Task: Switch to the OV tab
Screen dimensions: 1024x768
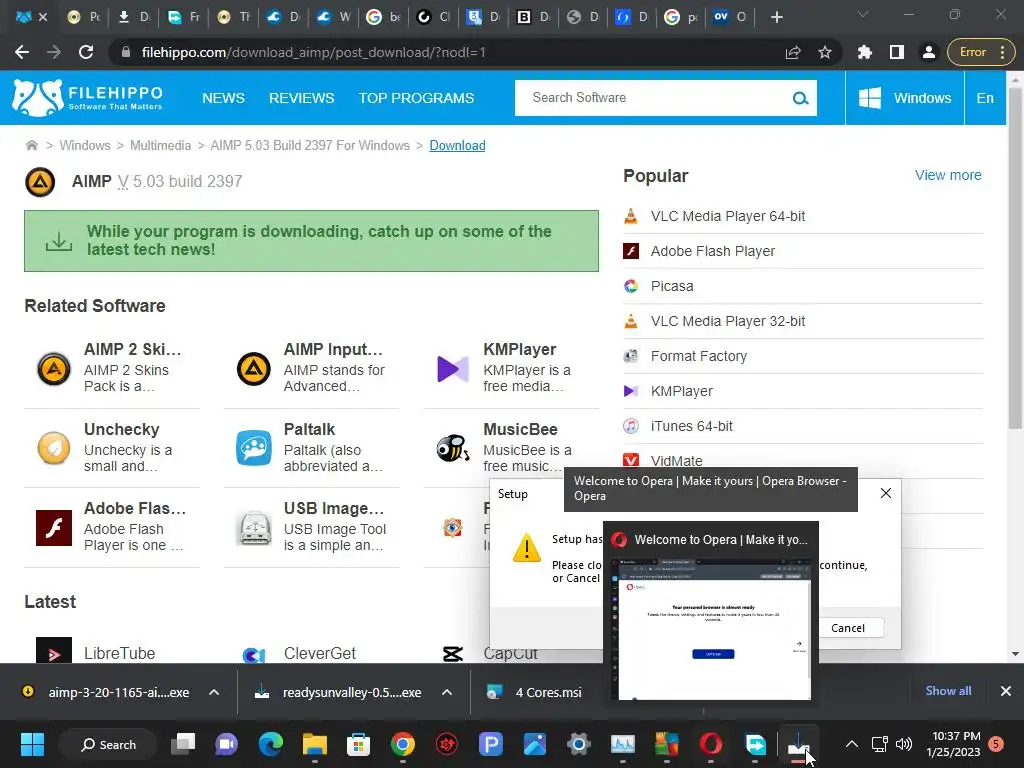Action: (729, 17)
